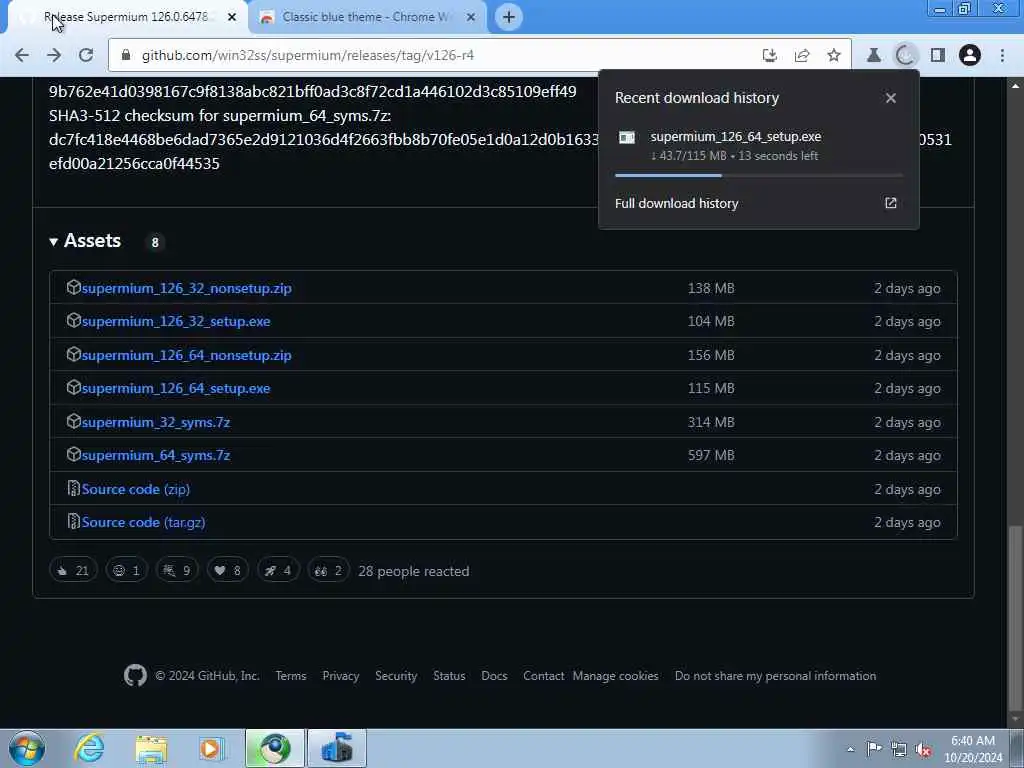Click the muted volume tray icon
This screenshot has height=768, width=1024.
pyautogui.click(x=923, y=749)
